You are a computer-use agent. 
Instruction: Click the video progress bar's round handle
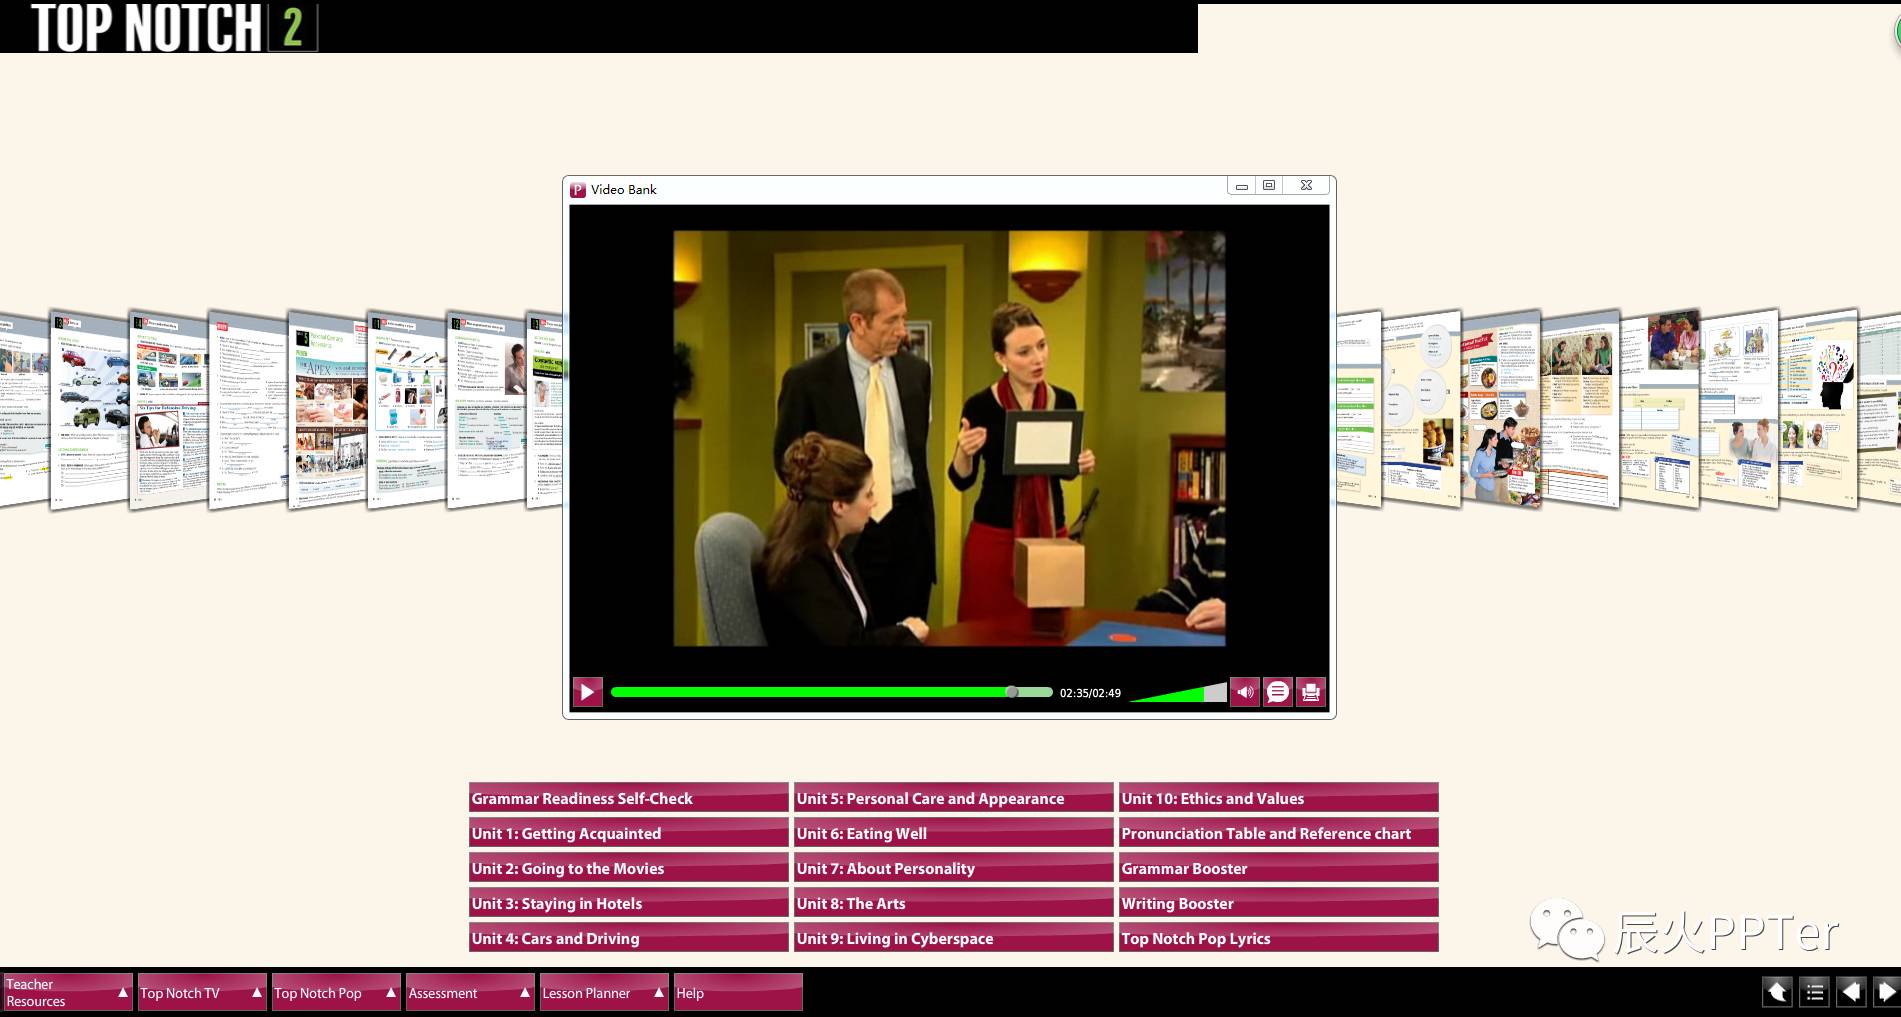pyautogui.click(x=1012, y=692)
